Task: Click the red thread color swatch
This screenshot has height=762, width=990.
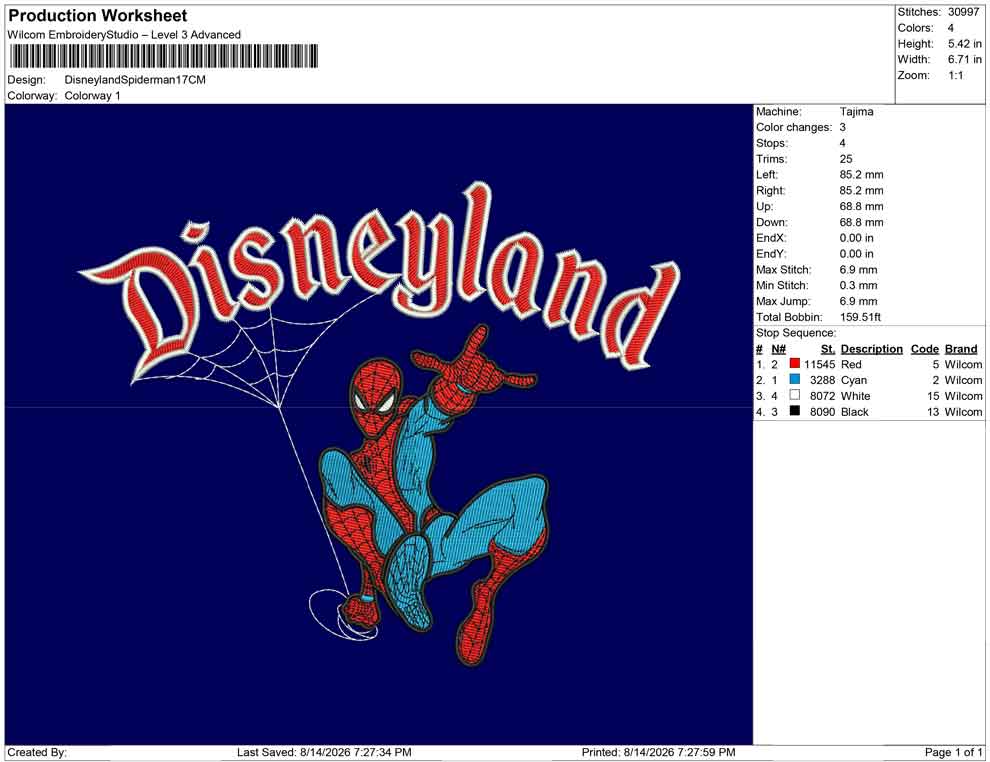Action: (x=795, y=364)
